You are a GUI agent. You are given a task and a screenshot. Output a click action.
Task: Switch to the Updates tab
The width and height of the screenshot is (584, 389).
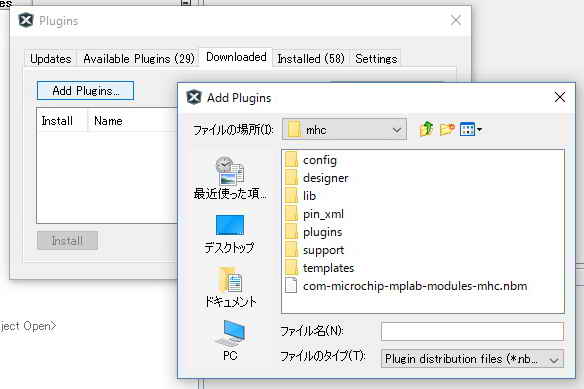point(51,58)
